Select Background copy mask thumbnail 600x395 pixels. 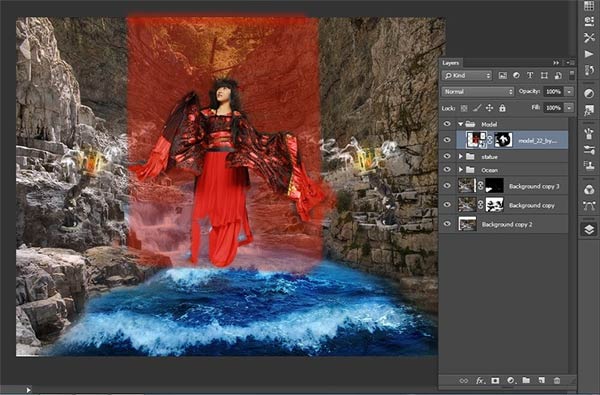click(x=494, y=205)
